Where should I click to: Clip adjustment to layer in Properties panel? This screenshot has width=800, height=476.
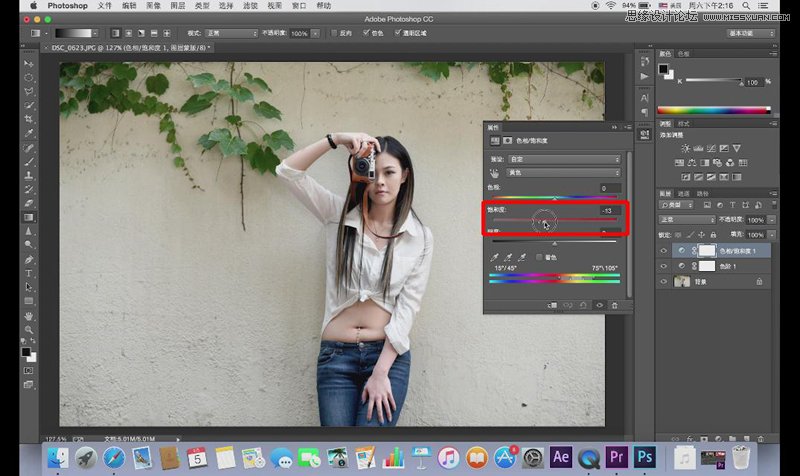[552, 305]
